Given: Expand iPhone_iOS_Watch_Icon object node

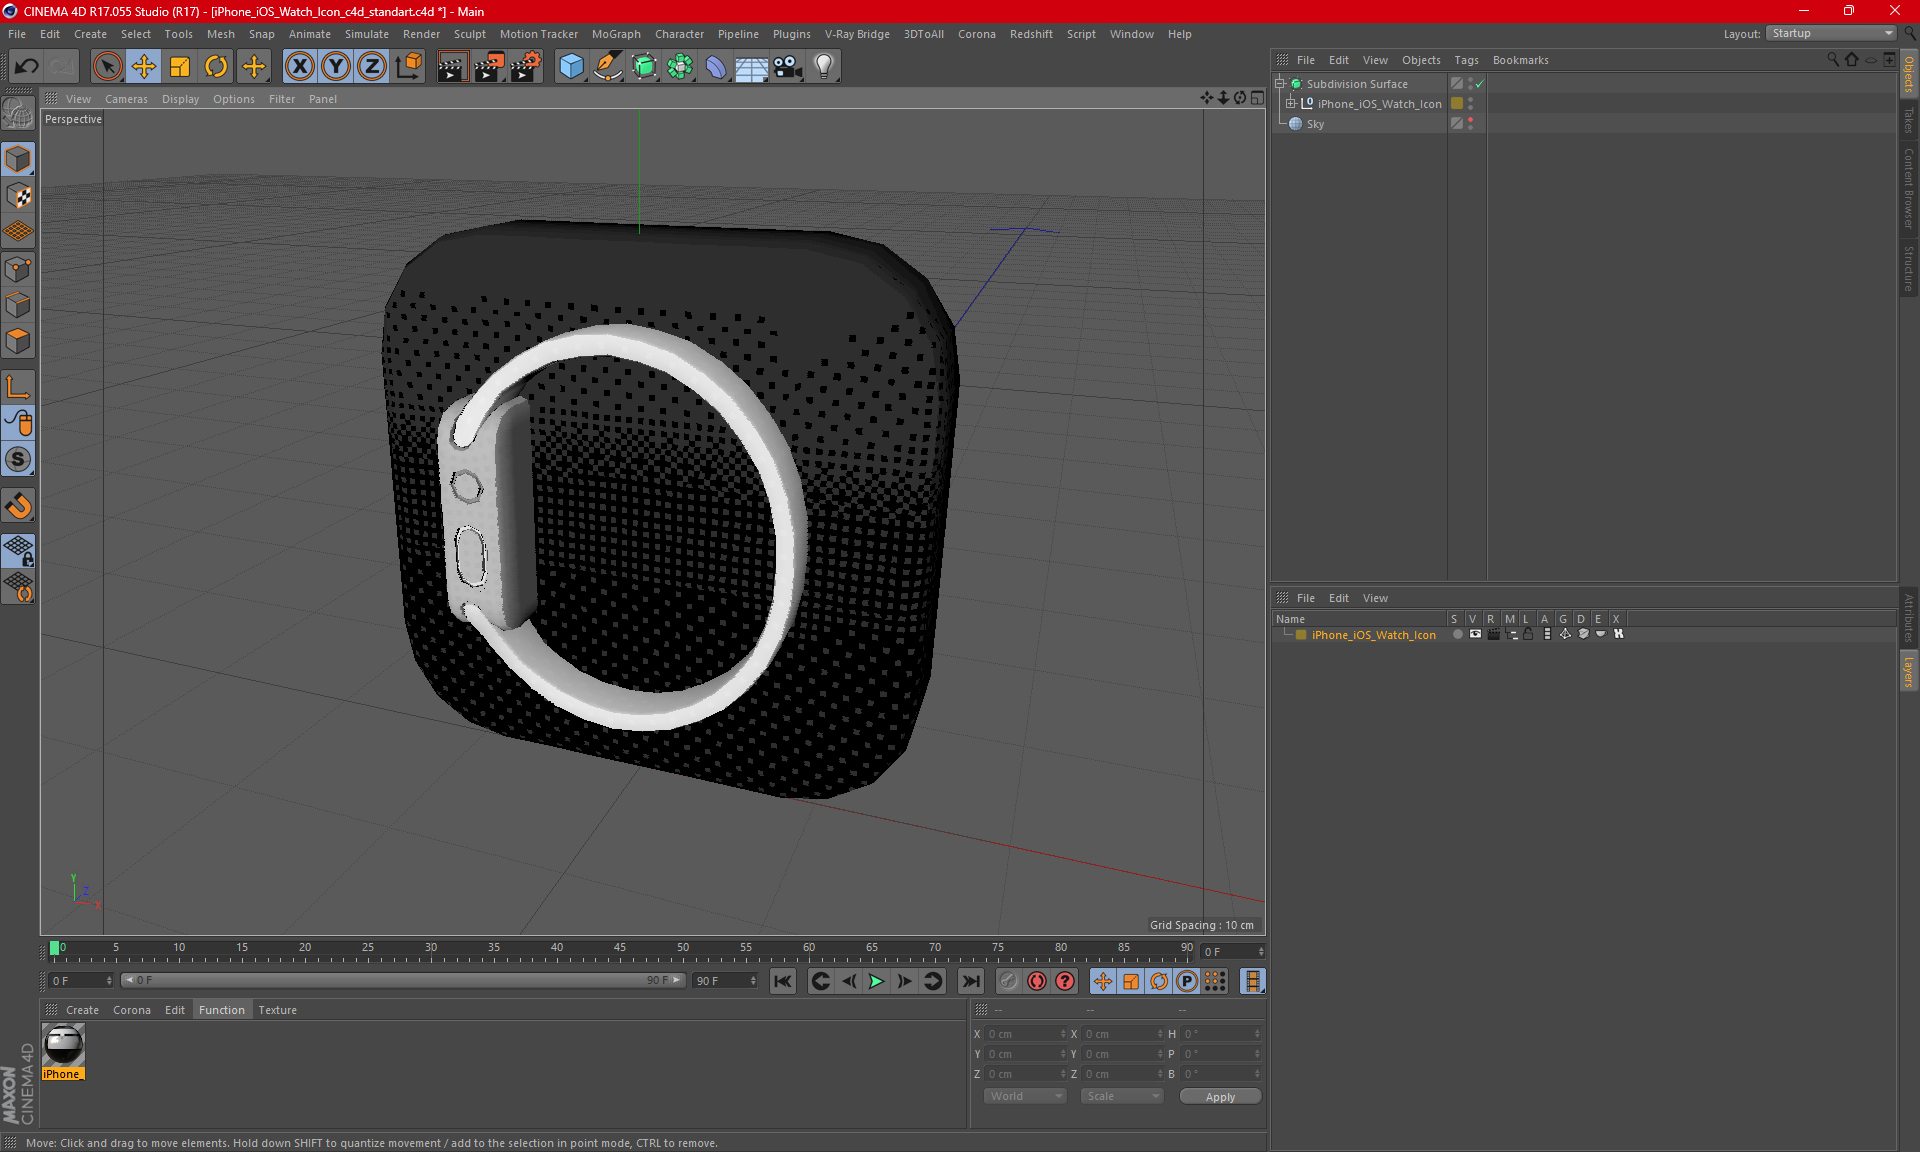Looking at the screenshot, I should pyautogui.click(x=1290, y=104).
